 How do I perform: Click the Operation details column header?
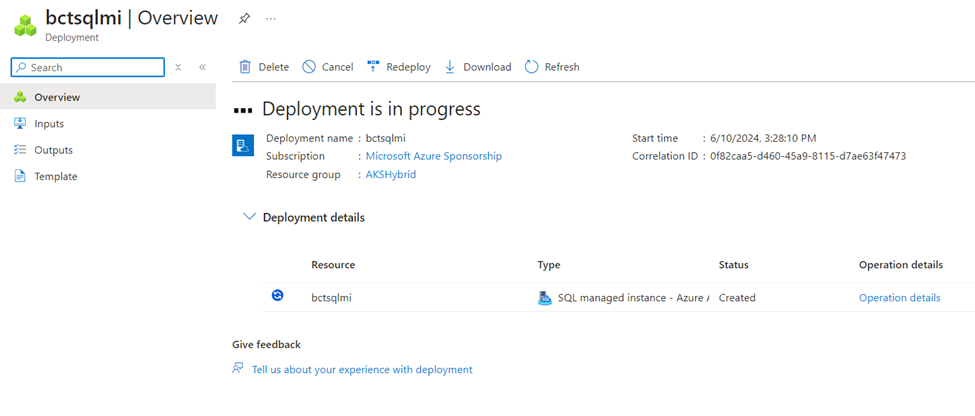[901, 265]
